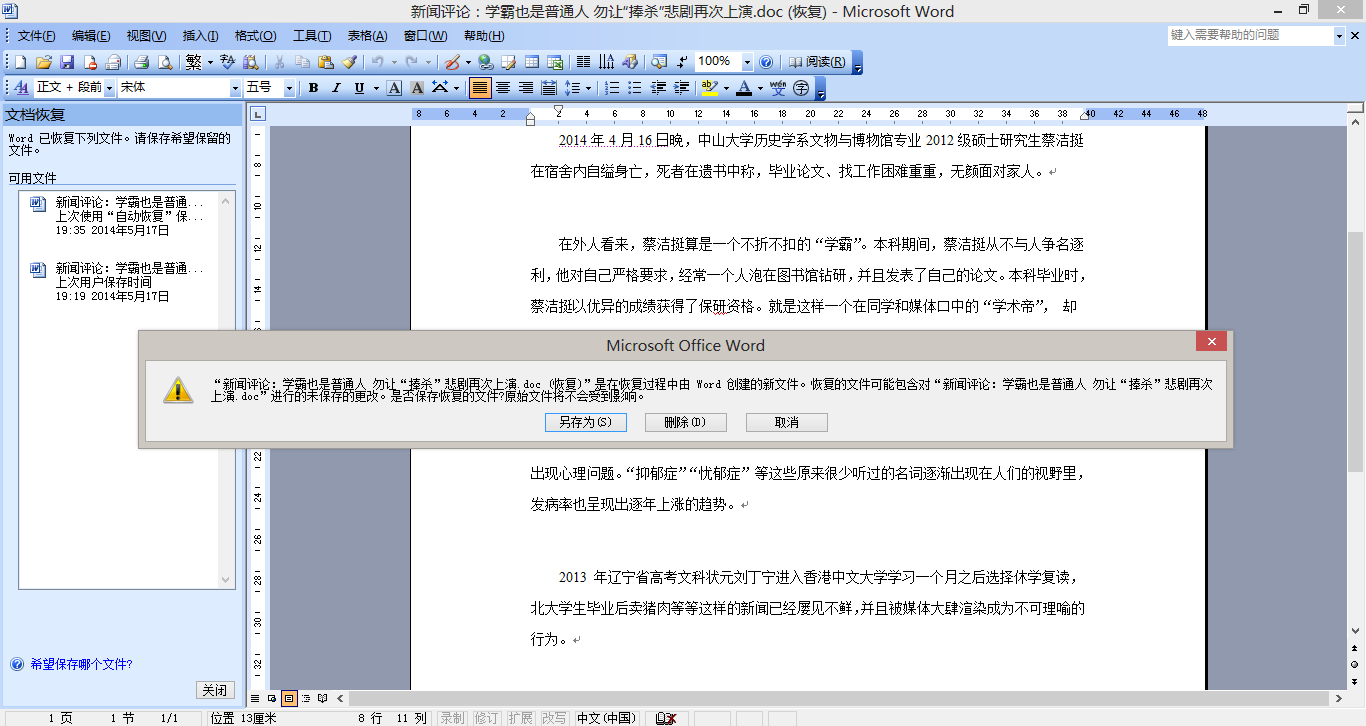Screen dimensions: 1366x726
Task: Print using the printer icon
Action: point(141,62)
